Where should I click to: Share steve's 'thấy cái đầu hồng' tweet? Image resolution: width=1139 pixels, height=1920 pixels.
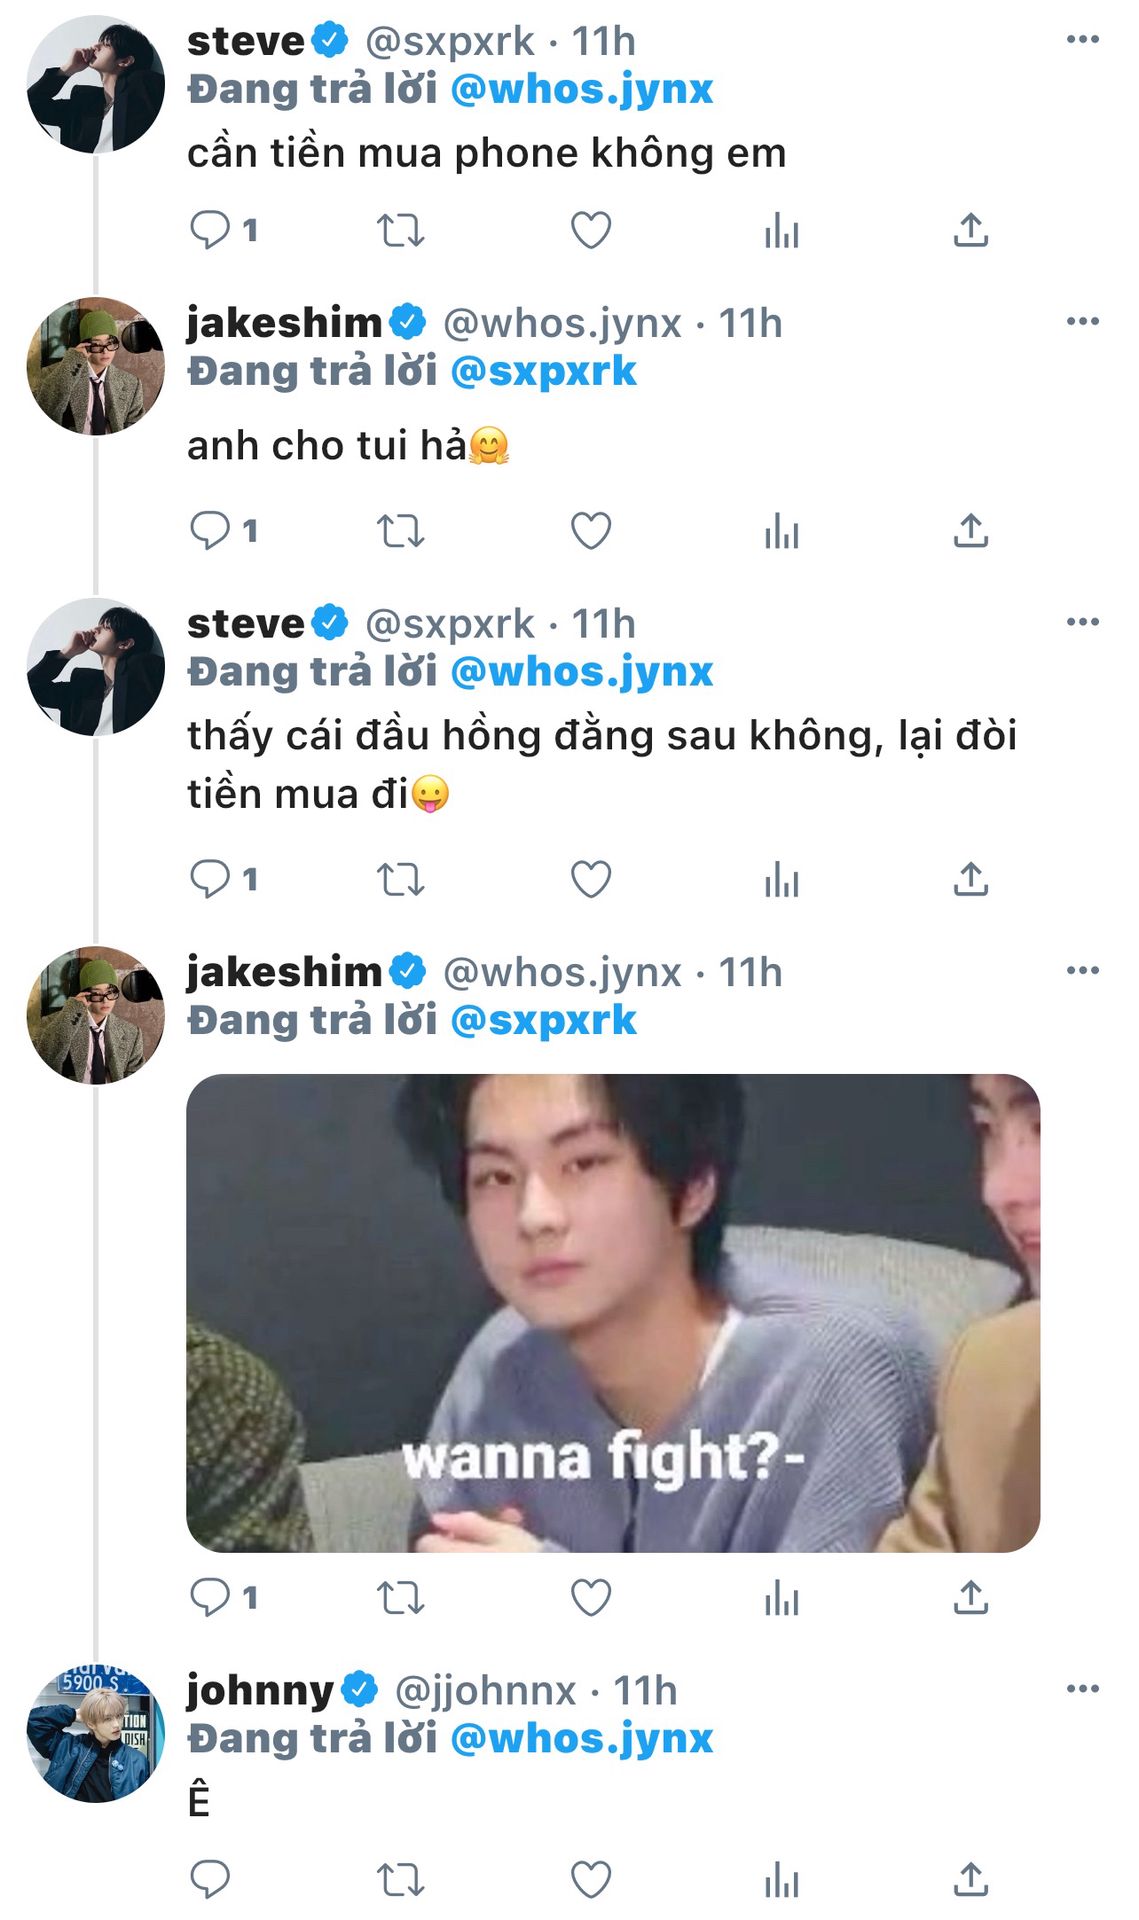click(970, 880)
